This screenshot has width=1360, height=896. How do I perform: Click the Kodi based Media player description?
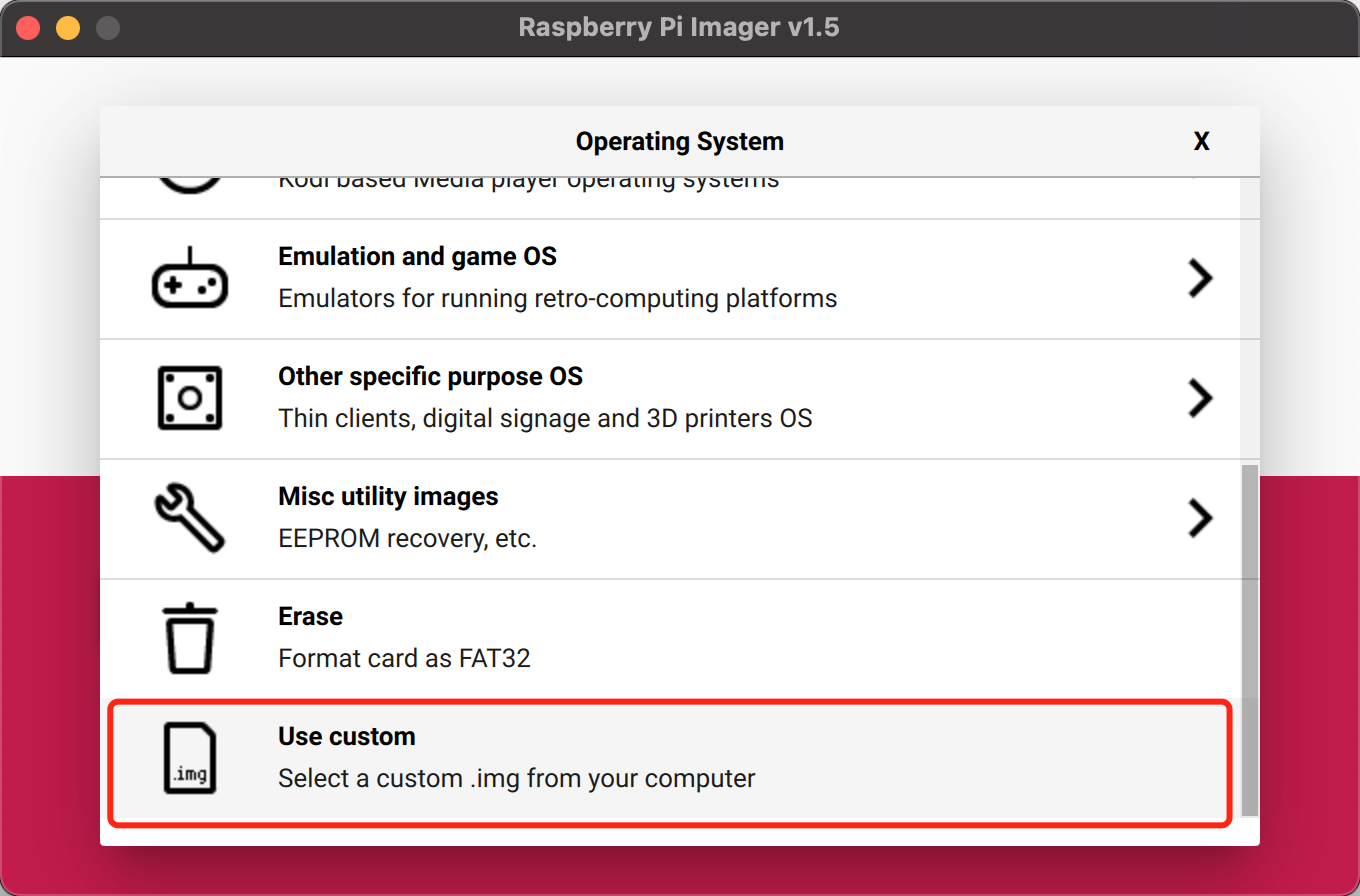point(528,183)
